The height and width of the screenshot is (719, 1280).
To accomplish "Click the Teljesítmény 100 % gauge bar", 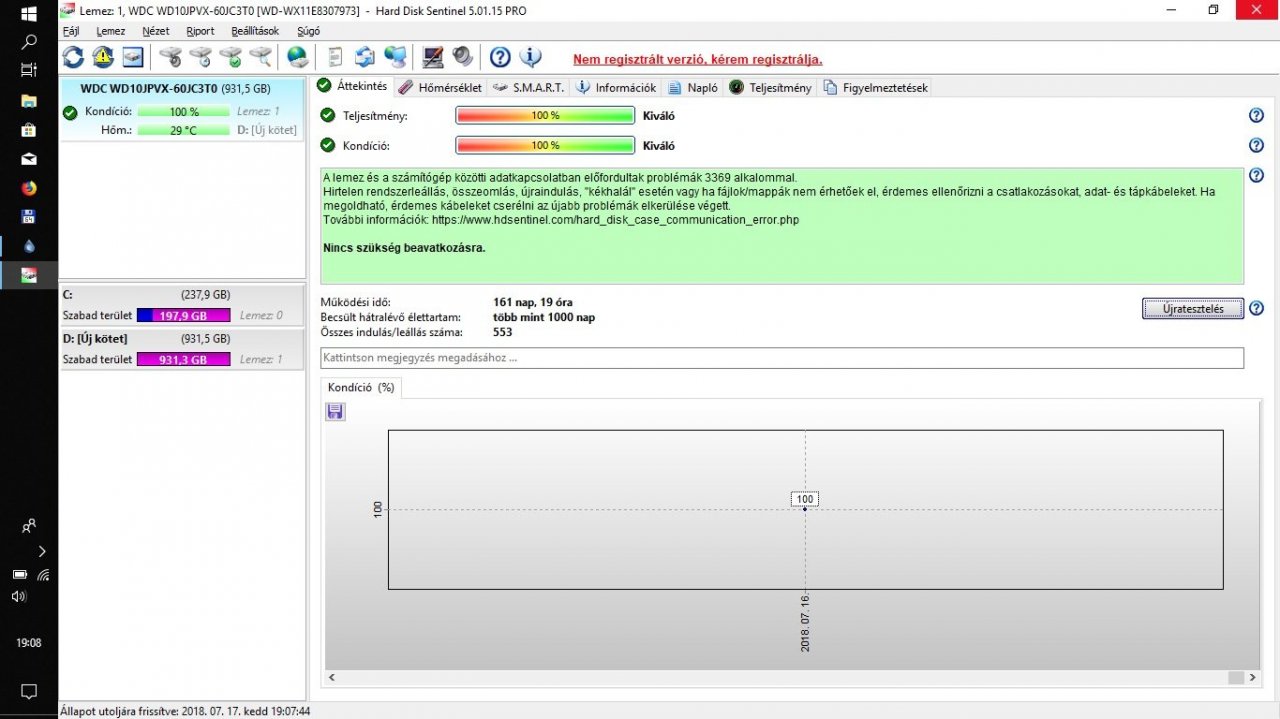I will pos(545,116).
